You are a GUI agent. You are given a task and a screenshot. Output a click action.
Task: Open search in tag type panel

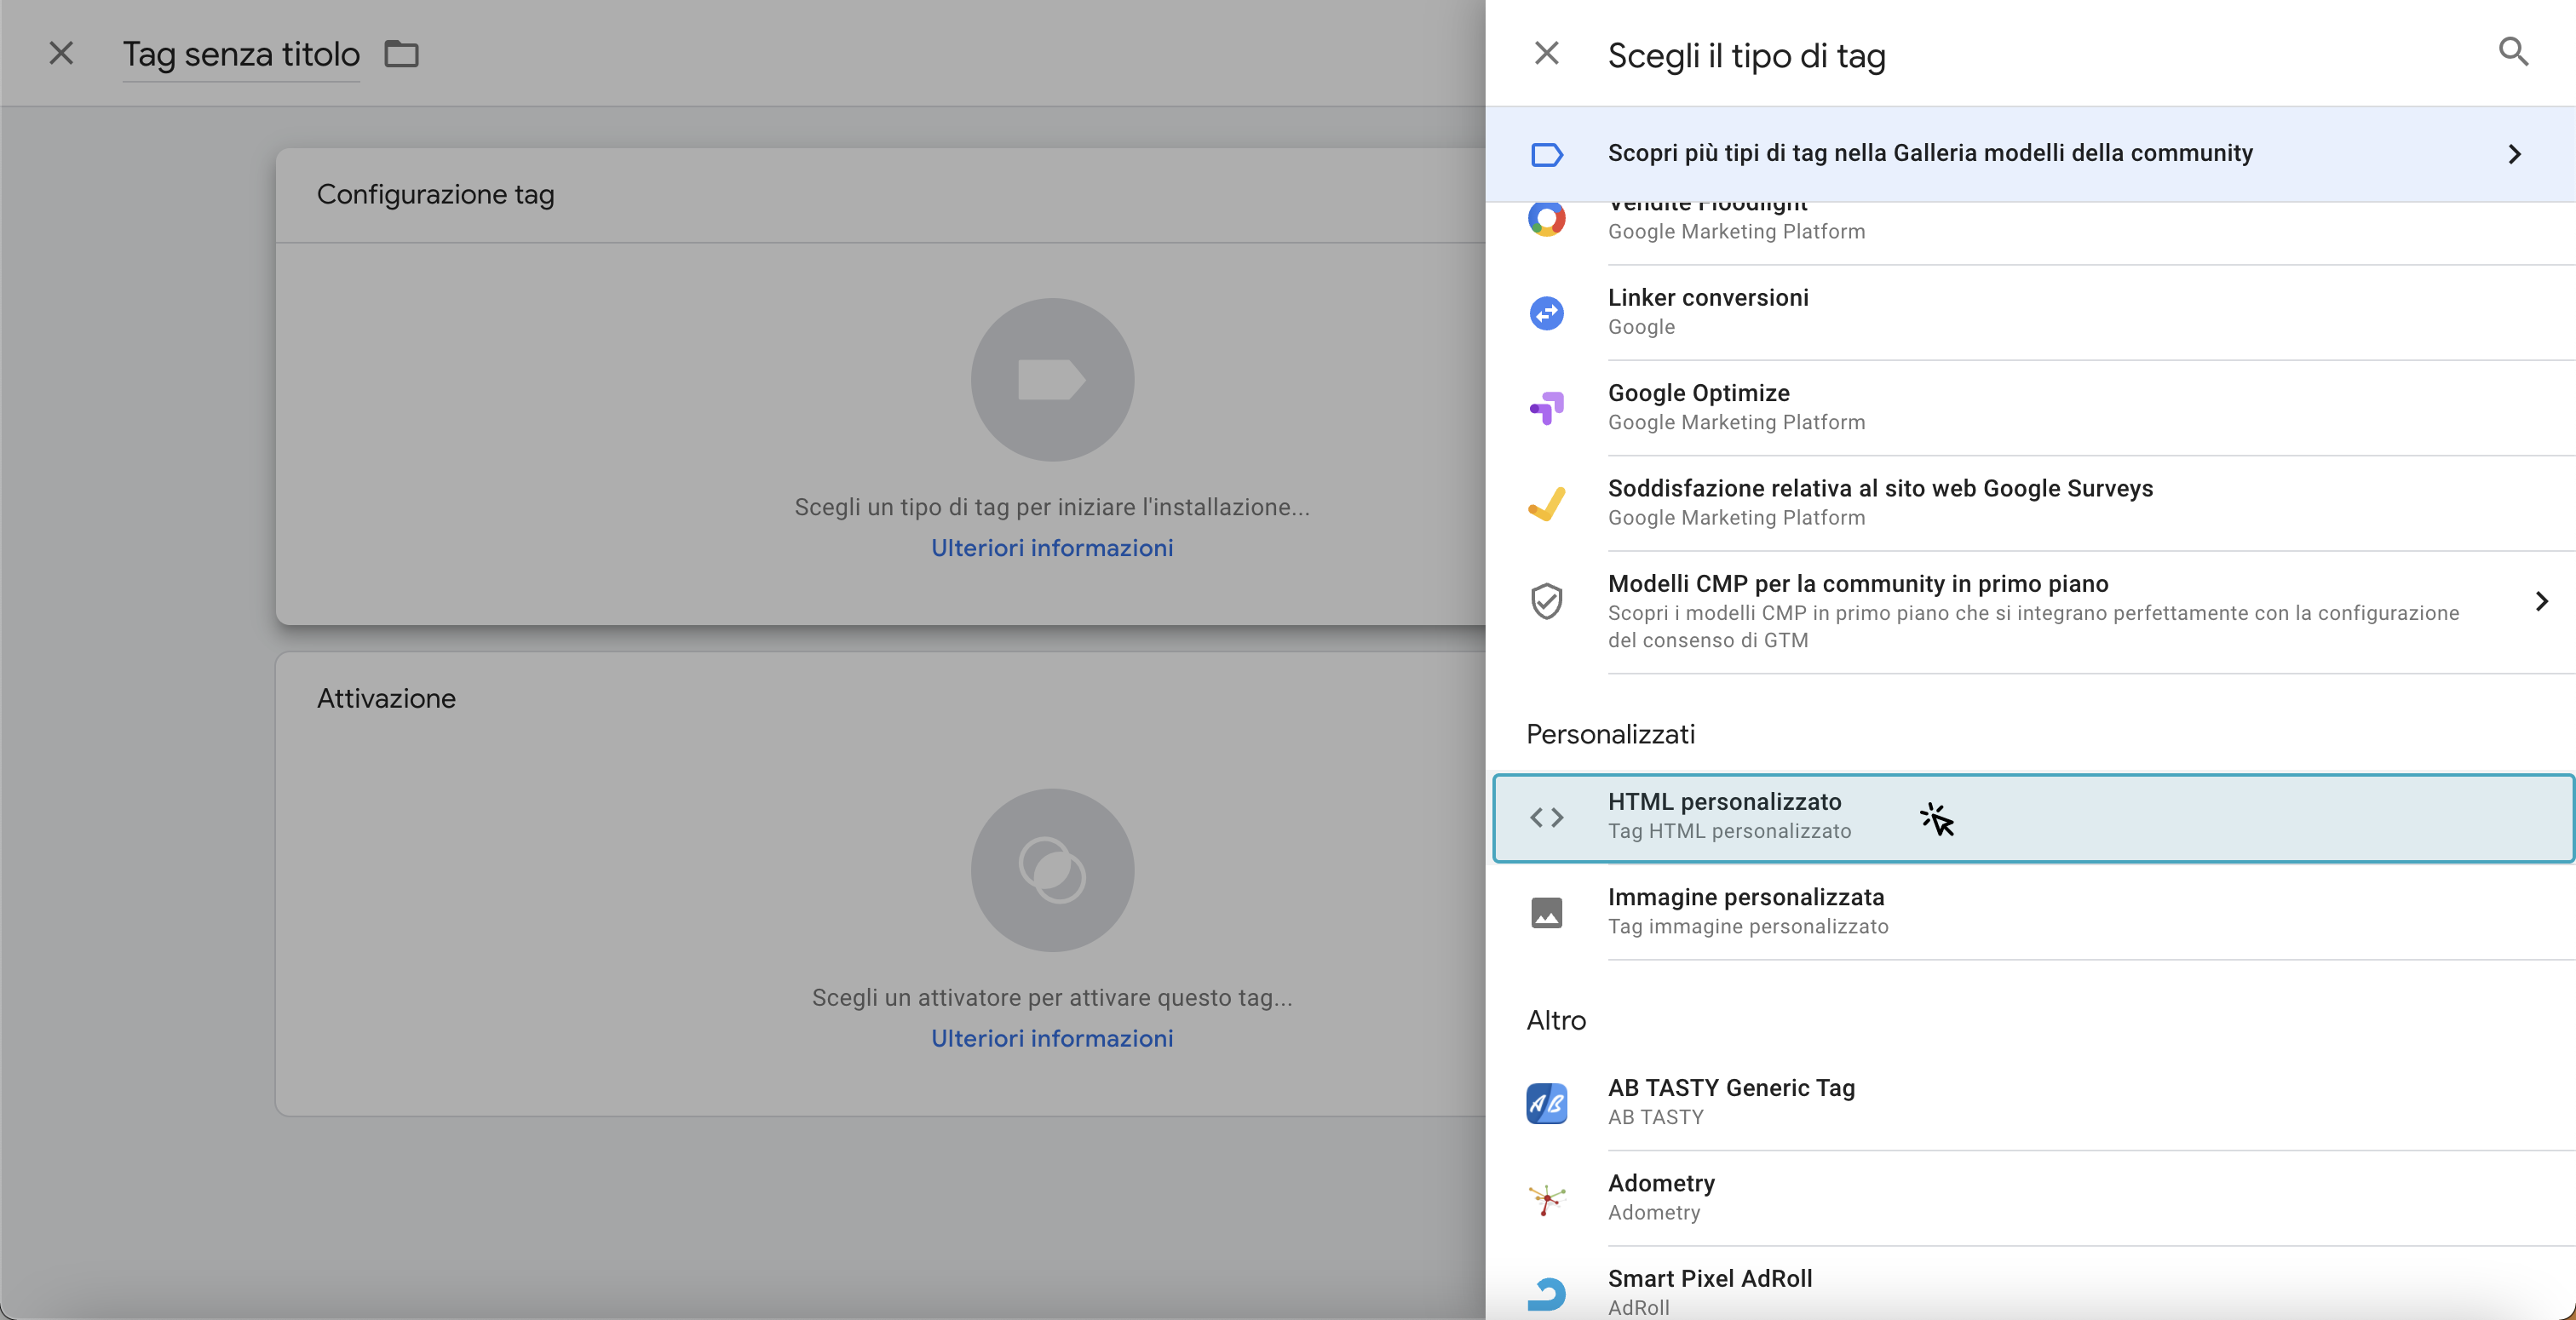pos(2513,51)
